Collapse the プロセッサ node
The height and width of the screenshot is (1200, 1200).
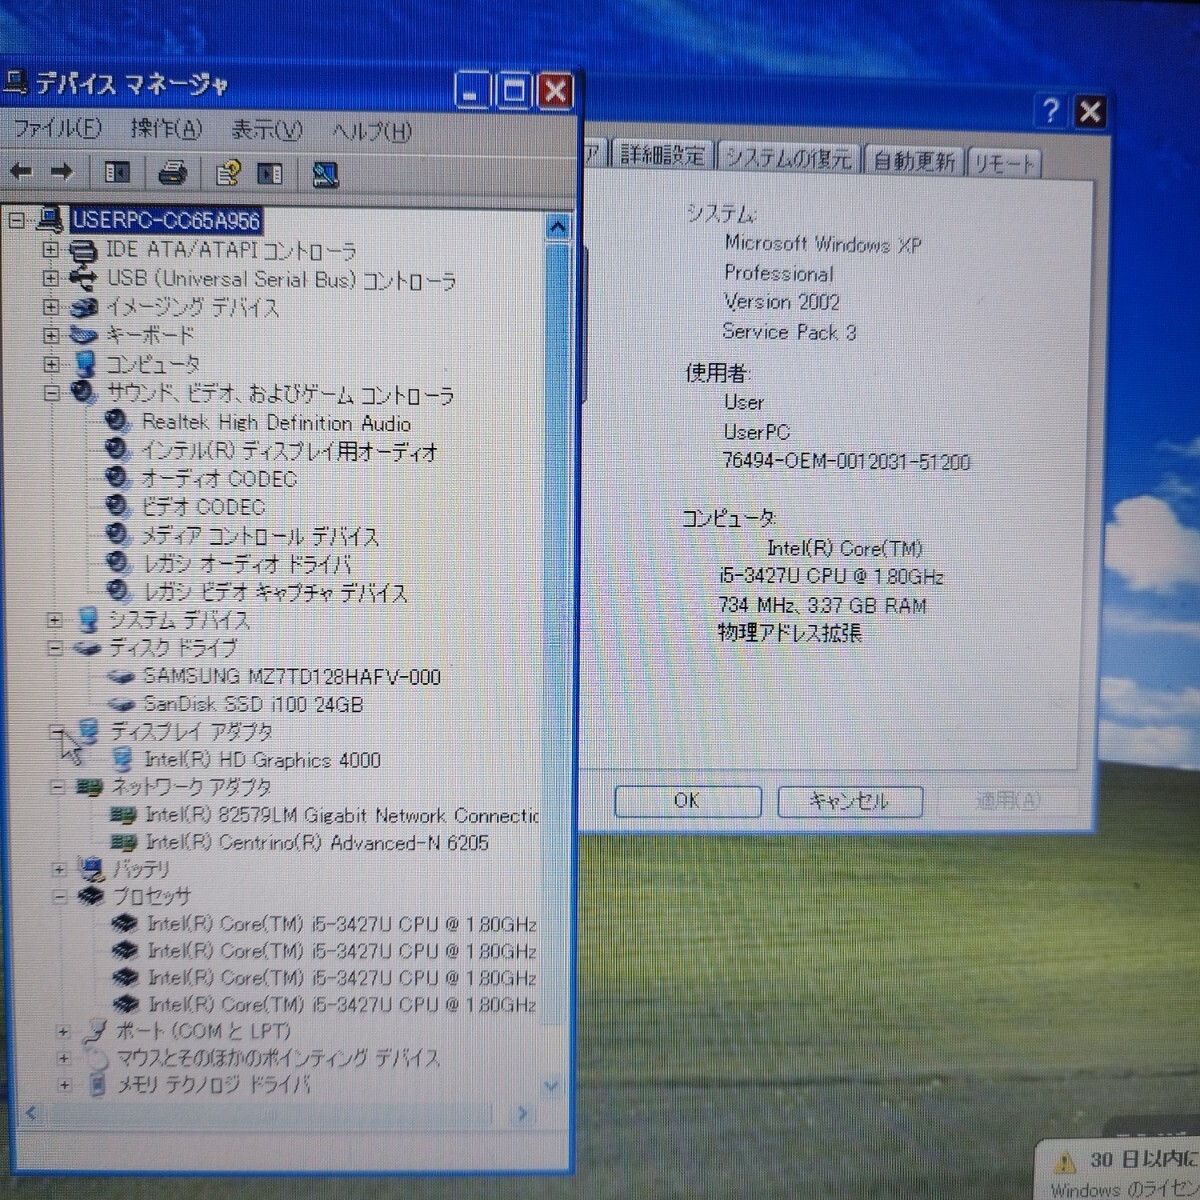pyautogui.click(x=60, y=896)
